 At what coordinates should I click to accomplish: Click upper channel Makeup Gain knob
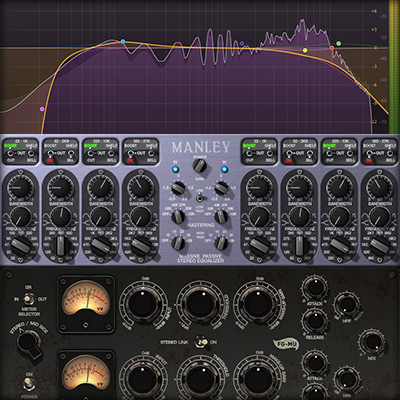point(258,303)
